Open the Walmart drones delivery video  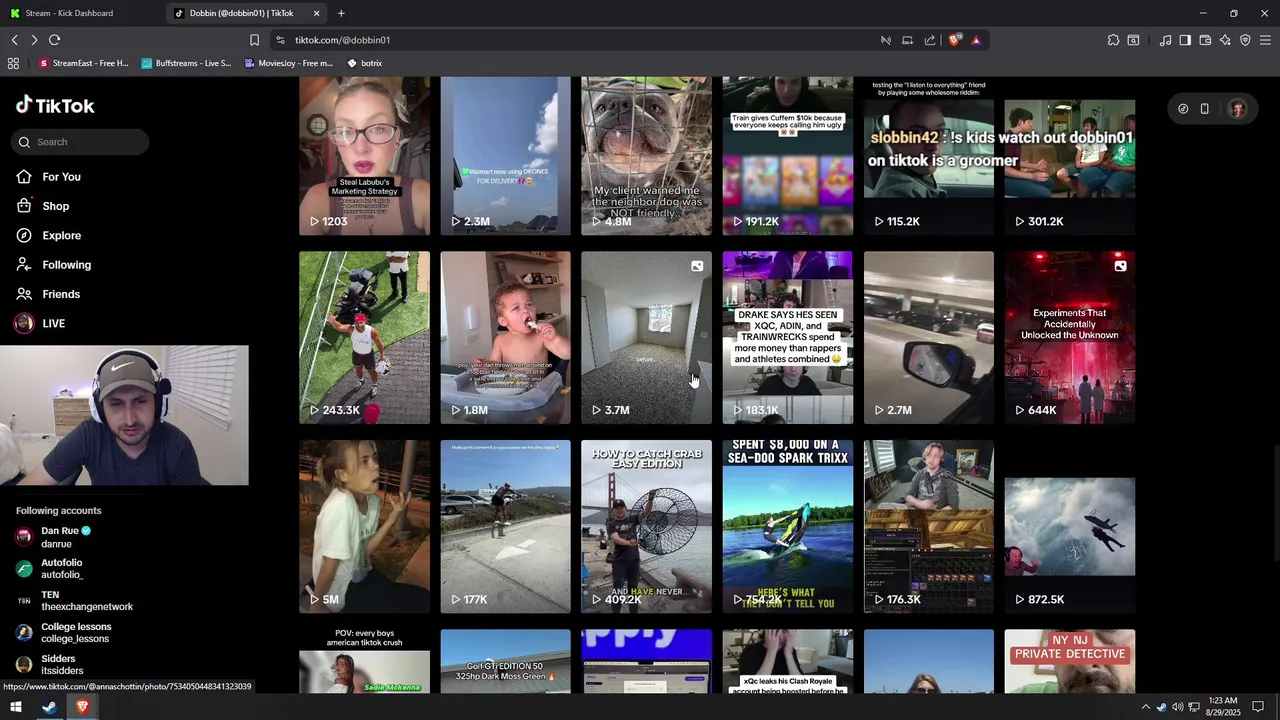[x=505, y=156]
